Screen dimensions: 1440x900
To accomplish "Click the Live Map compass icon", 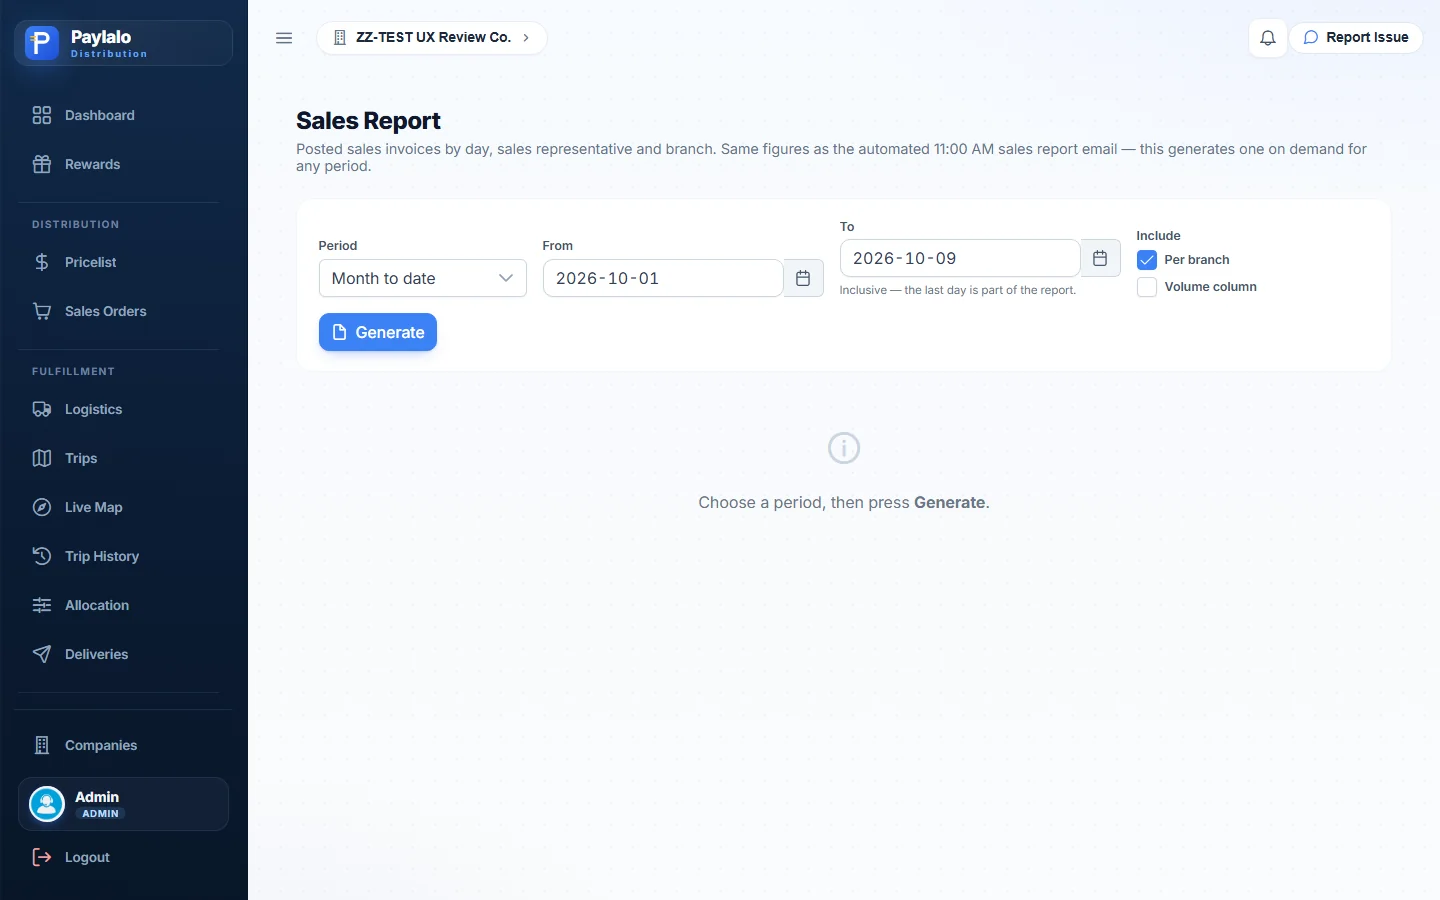I will [42, 507].
